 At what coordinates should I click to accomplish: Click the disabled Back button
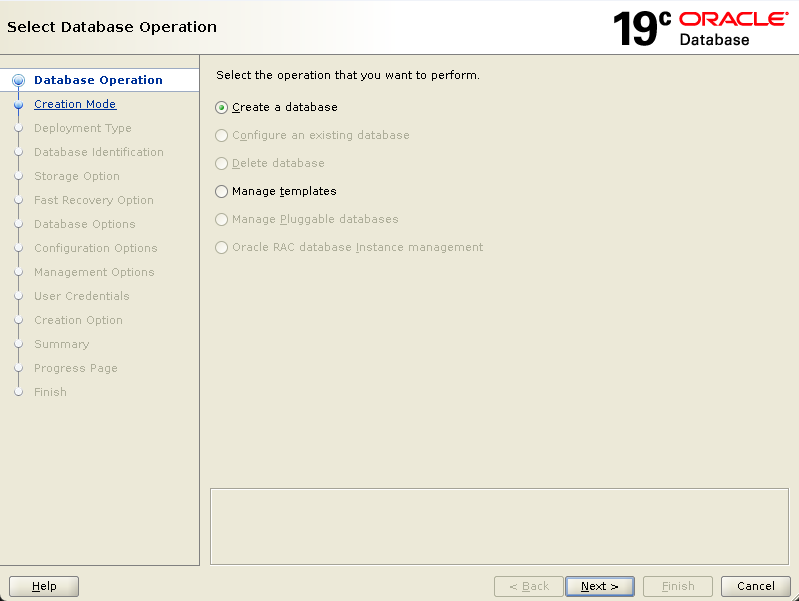529,586
